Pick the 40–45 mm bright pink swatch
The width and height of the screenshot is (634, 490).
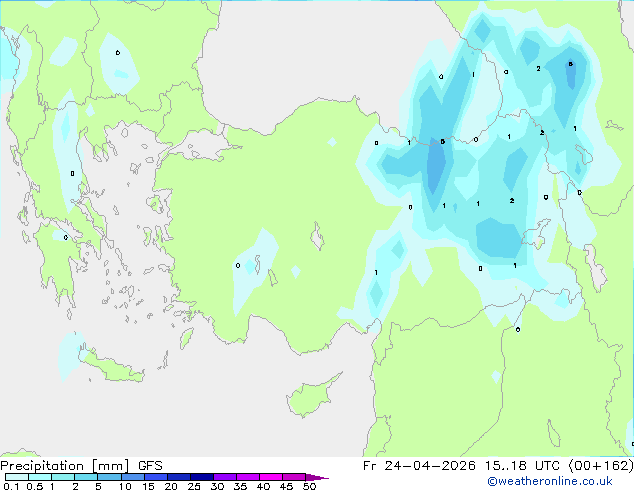tap(271, 477)
